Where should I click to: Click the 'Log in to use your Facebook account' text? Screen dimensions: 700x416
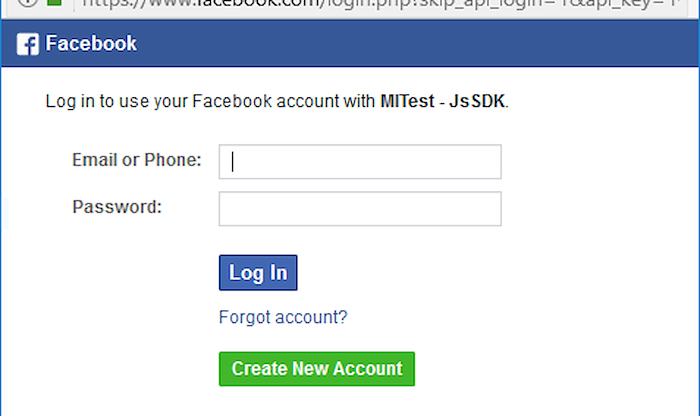(192, 101)
